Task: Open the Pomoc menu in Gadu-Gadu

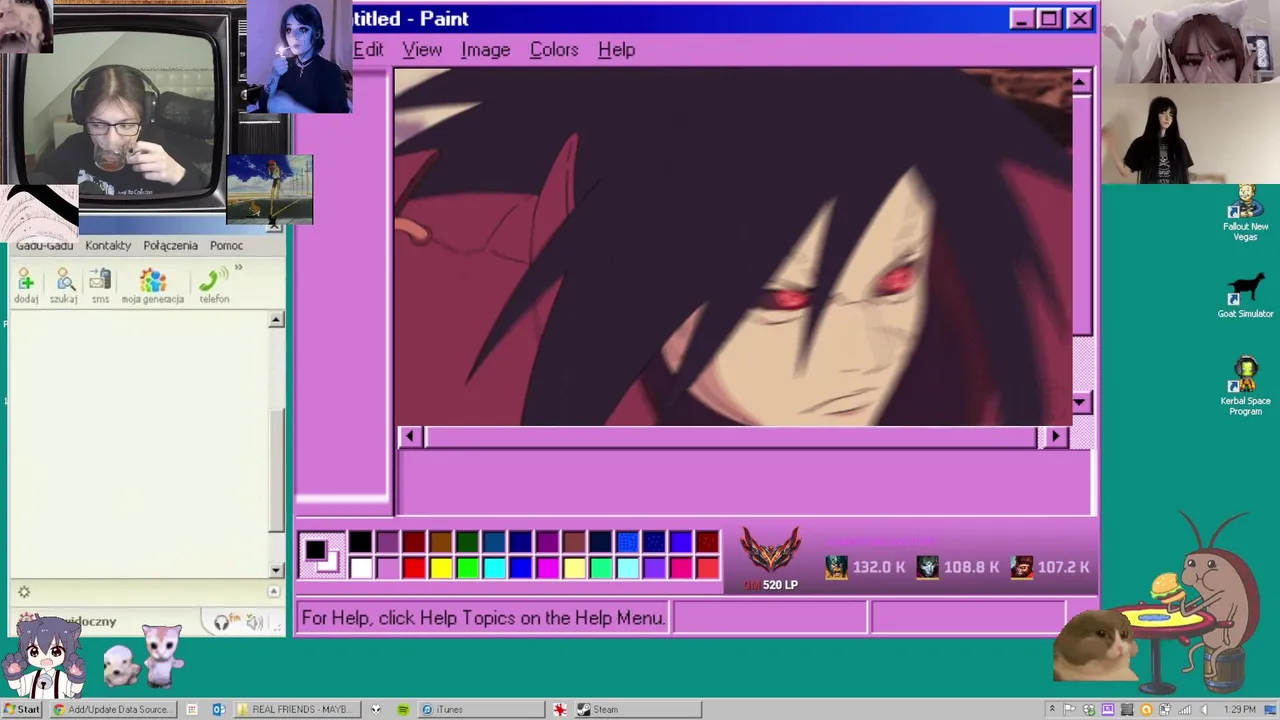Action: coord(226,245)
